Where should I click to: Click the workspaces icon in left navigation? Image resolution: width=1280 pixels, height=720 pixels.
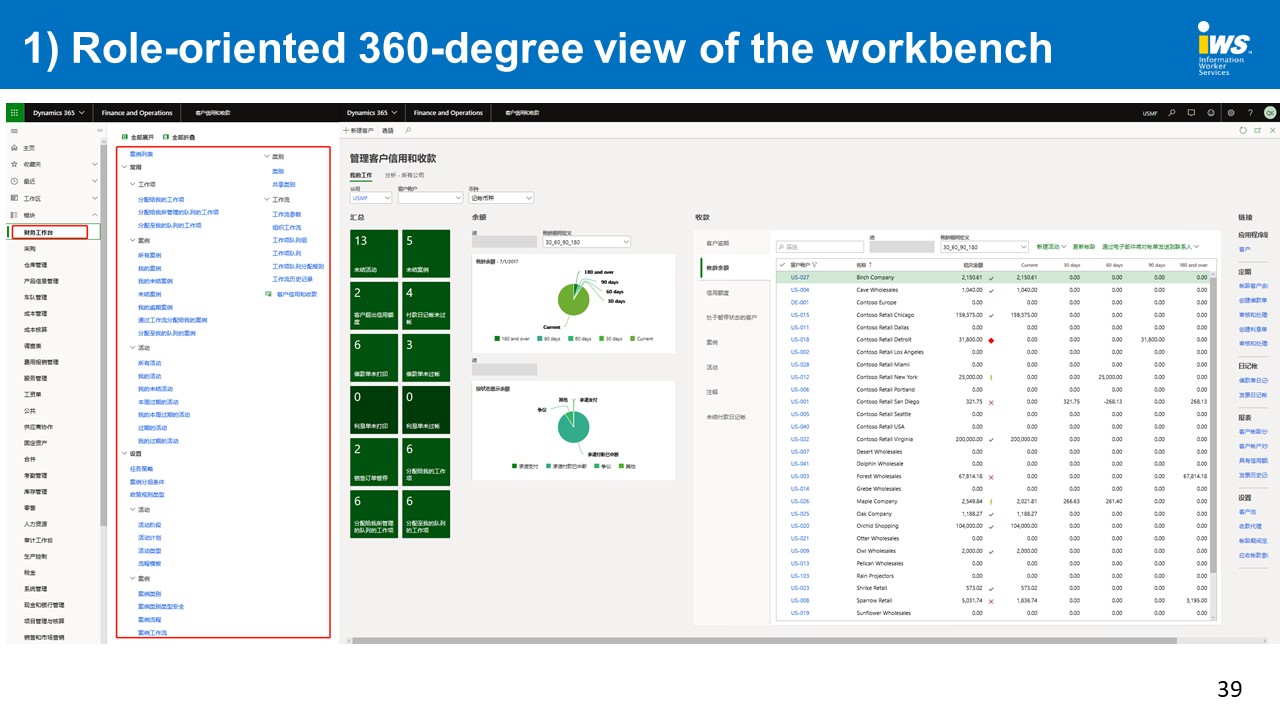point(14,198)
